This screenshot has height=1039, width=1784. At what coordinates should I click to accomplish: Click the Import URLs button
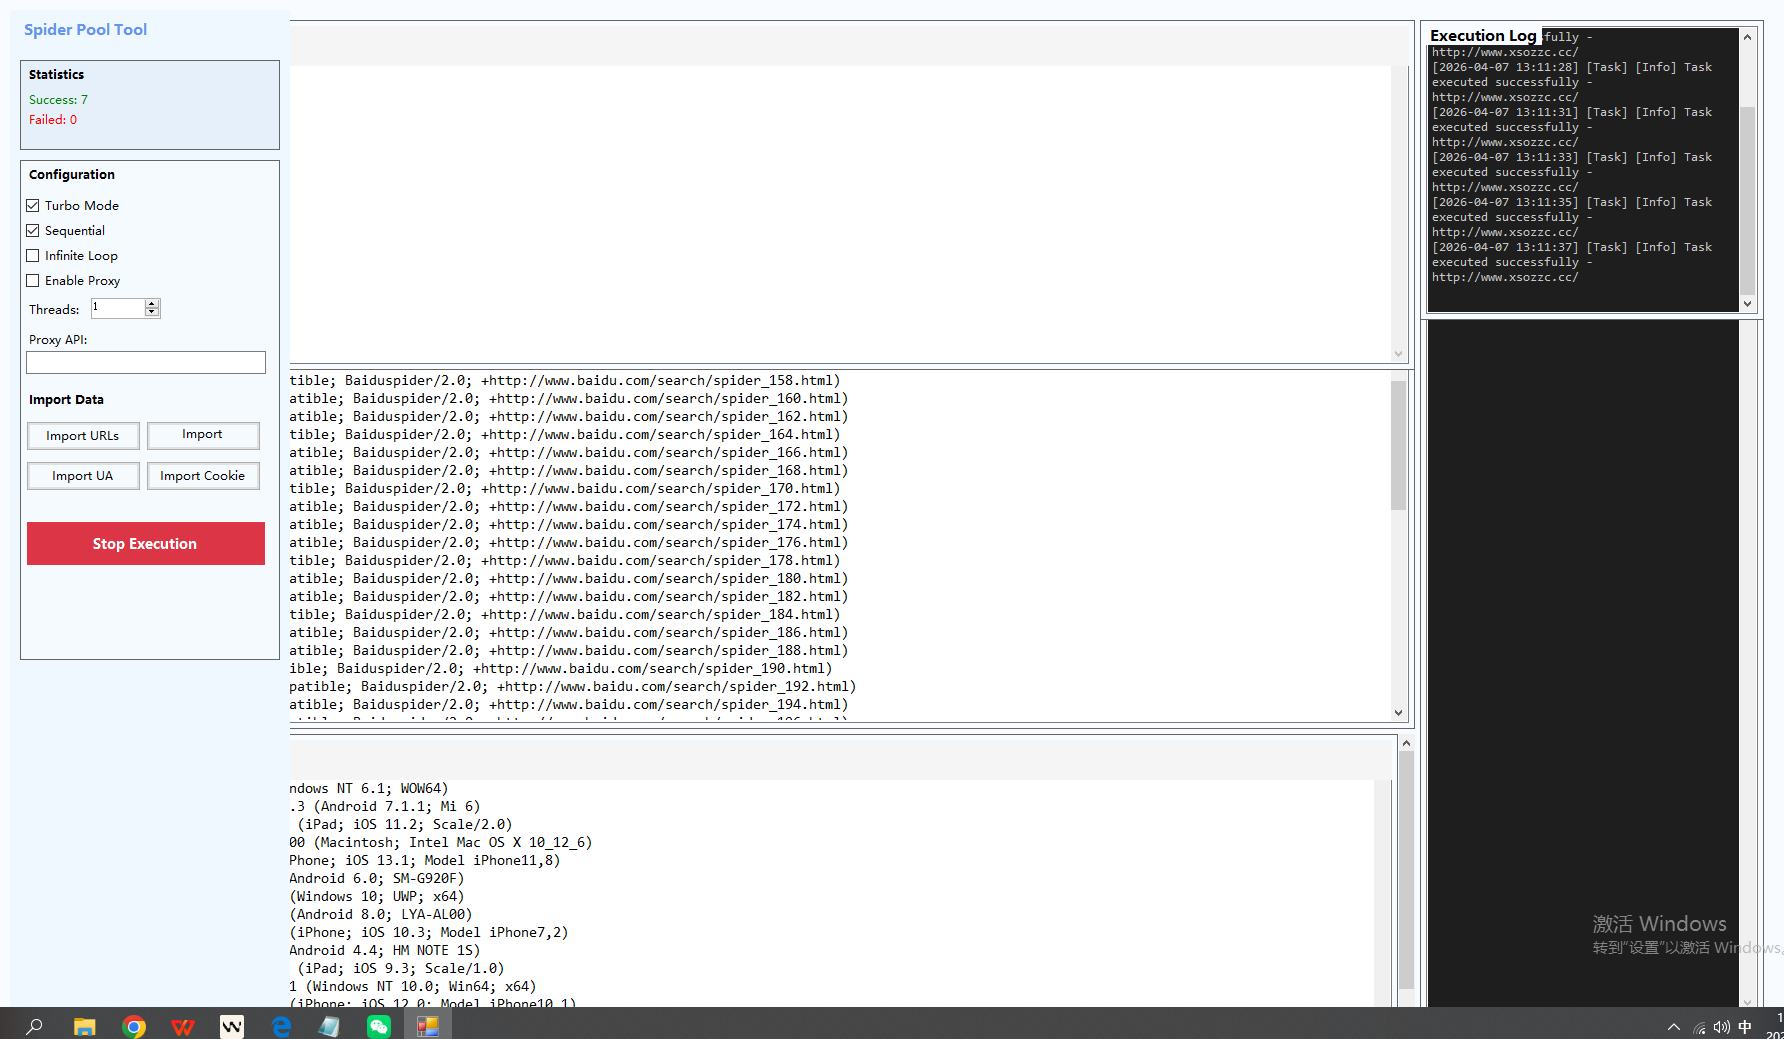coord(83,435)
